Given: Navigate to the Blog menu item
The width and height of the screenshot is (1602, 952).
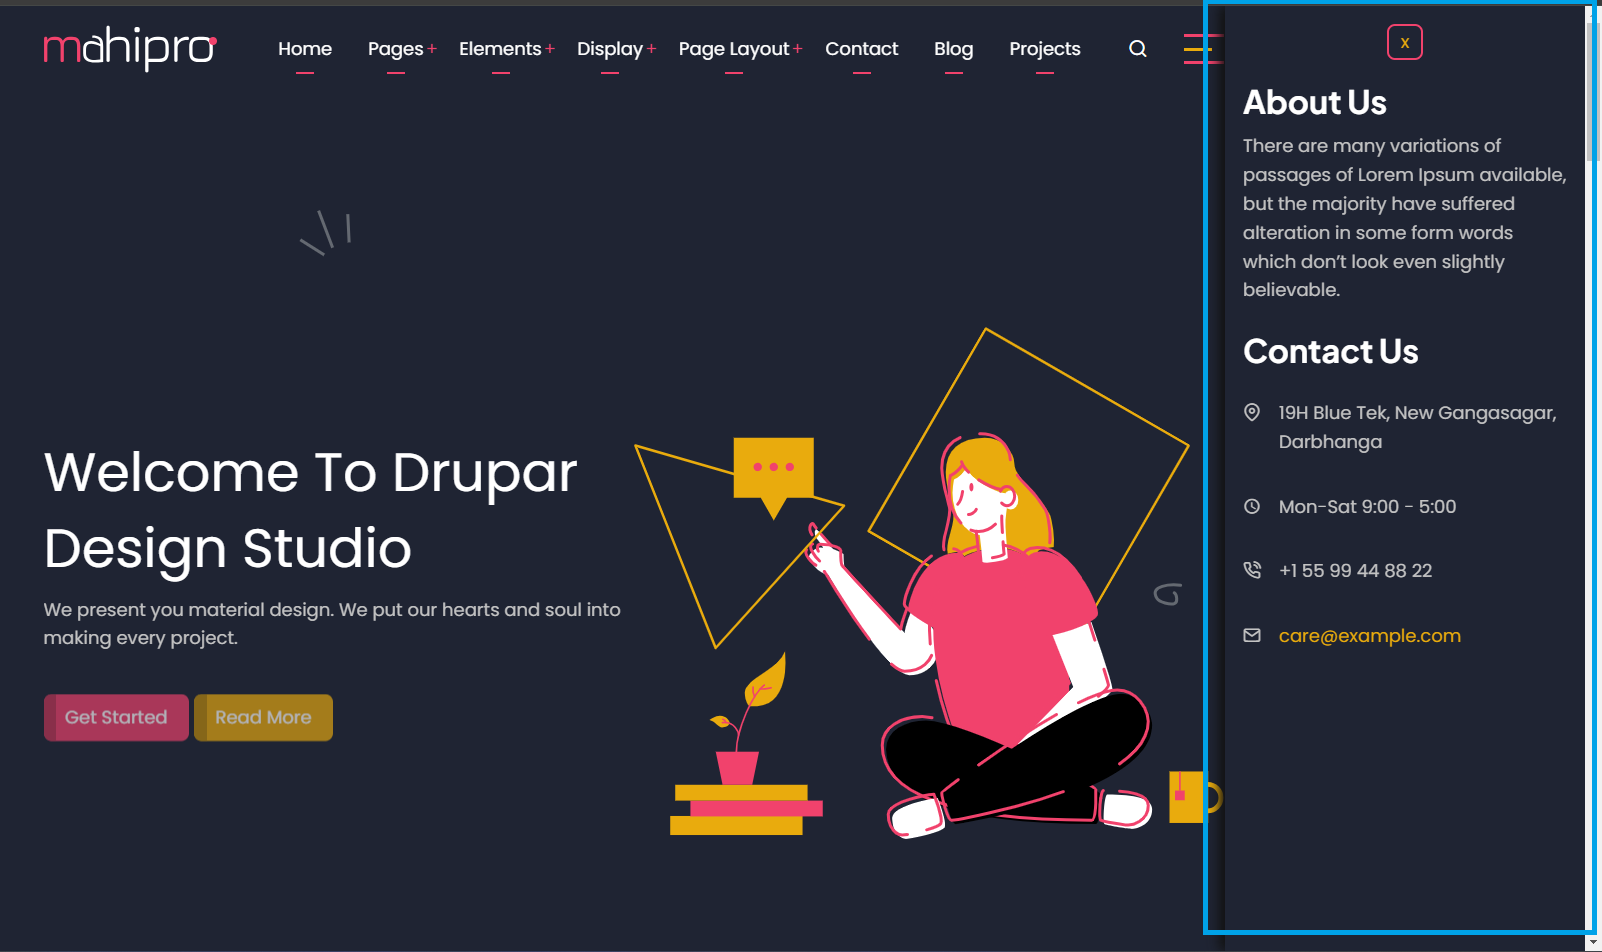Looking at the screenshot, I should click(x=953, y=49).
